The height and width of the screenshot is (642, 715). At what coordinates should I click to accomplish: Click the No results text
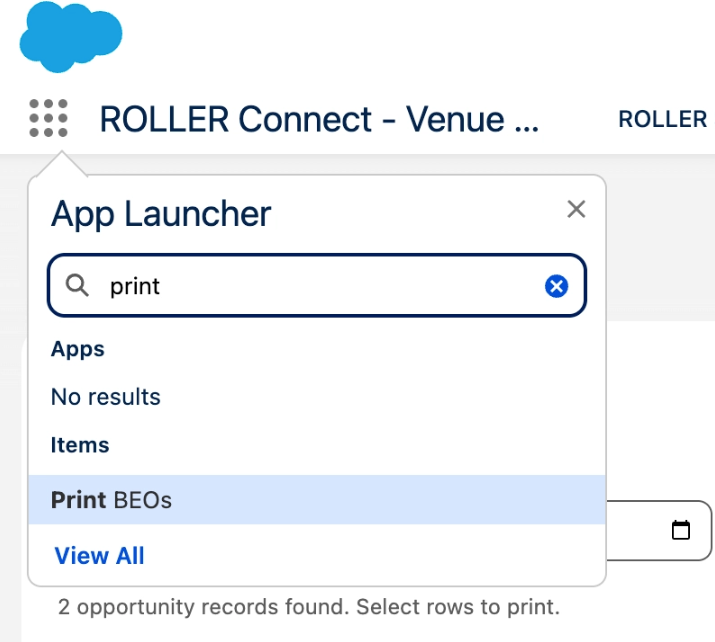[106, 397]
